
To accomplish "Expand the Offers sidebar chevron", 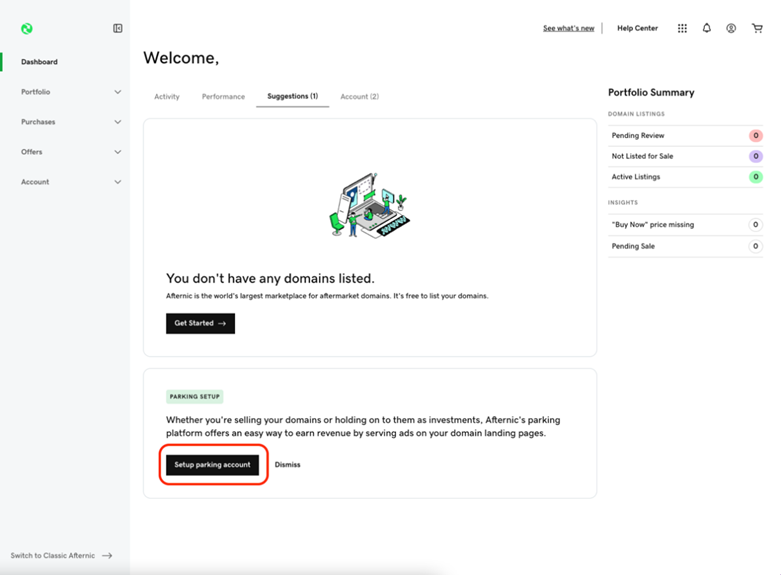I will point(118,152).
